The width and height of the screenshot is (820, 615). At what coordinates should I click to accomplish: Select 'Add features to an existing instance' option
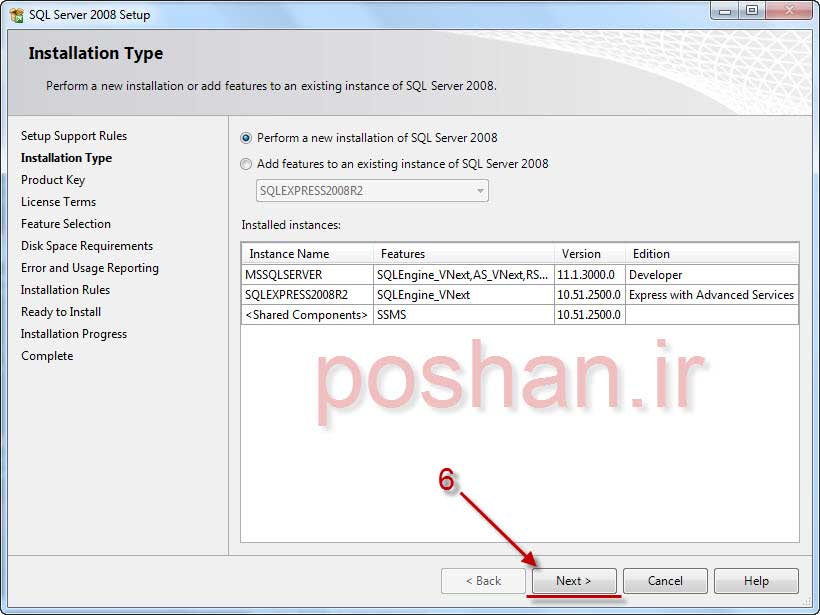(247, 164)
